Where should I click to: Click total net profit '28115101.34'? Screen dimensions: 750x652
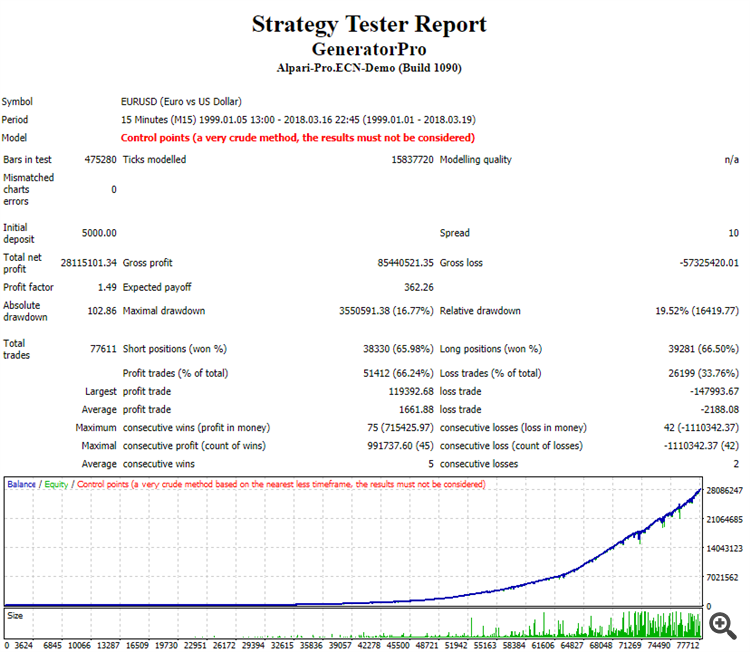(88, 263)
